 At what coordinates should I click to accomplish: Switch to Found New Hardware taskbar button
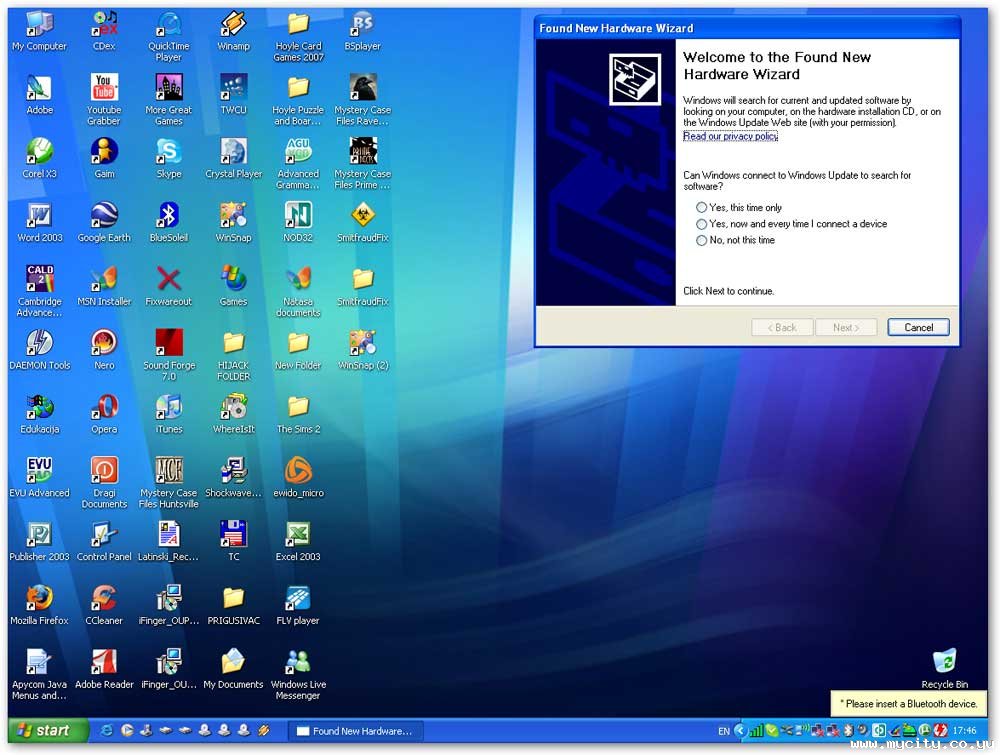355,731
